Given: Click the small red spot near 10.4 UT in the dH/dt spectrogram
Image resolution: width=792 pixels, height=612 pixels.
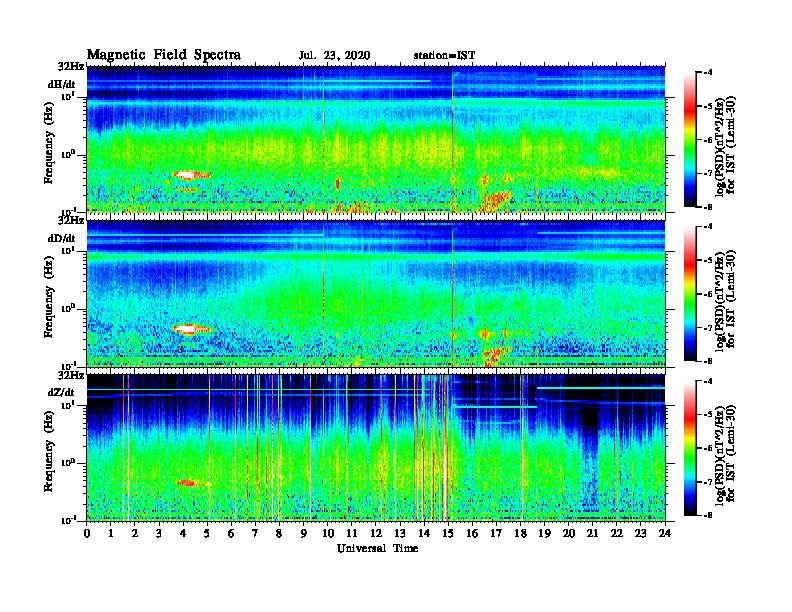Looking at the screenshot, I should coord(337,183).
